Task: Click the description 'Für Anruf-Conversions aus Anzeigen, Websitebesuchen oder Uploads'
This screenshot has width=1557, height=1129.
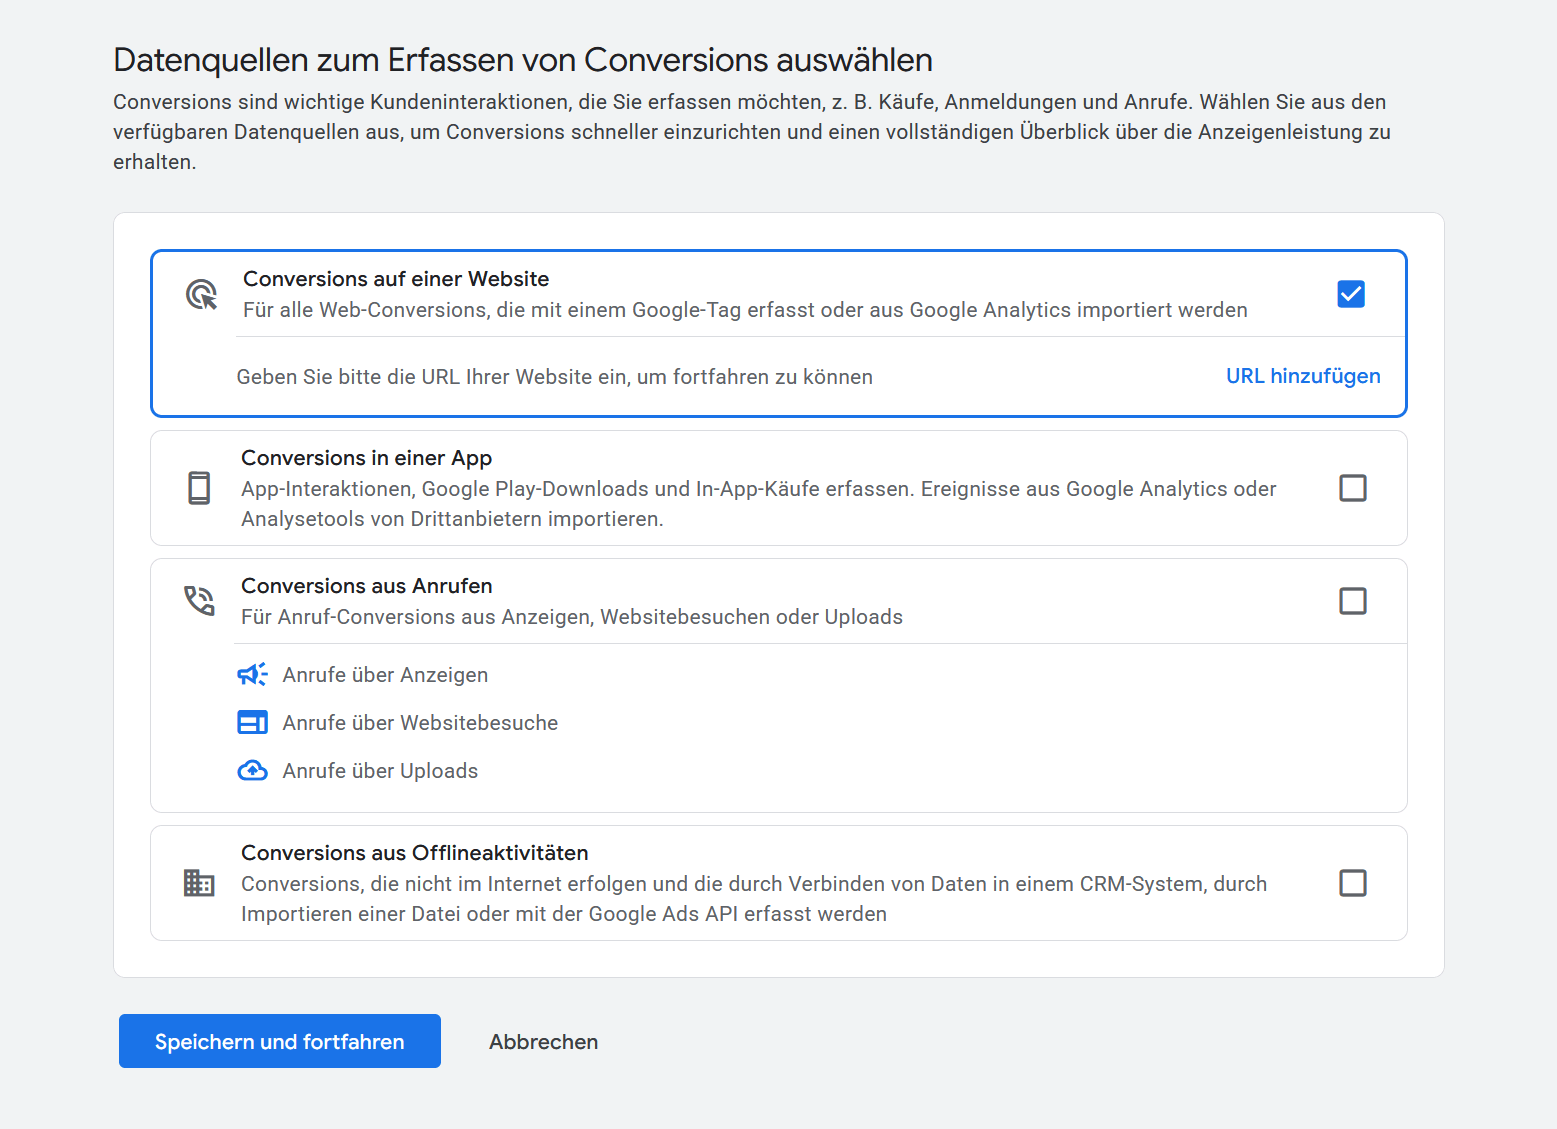Action: point(572,617)
